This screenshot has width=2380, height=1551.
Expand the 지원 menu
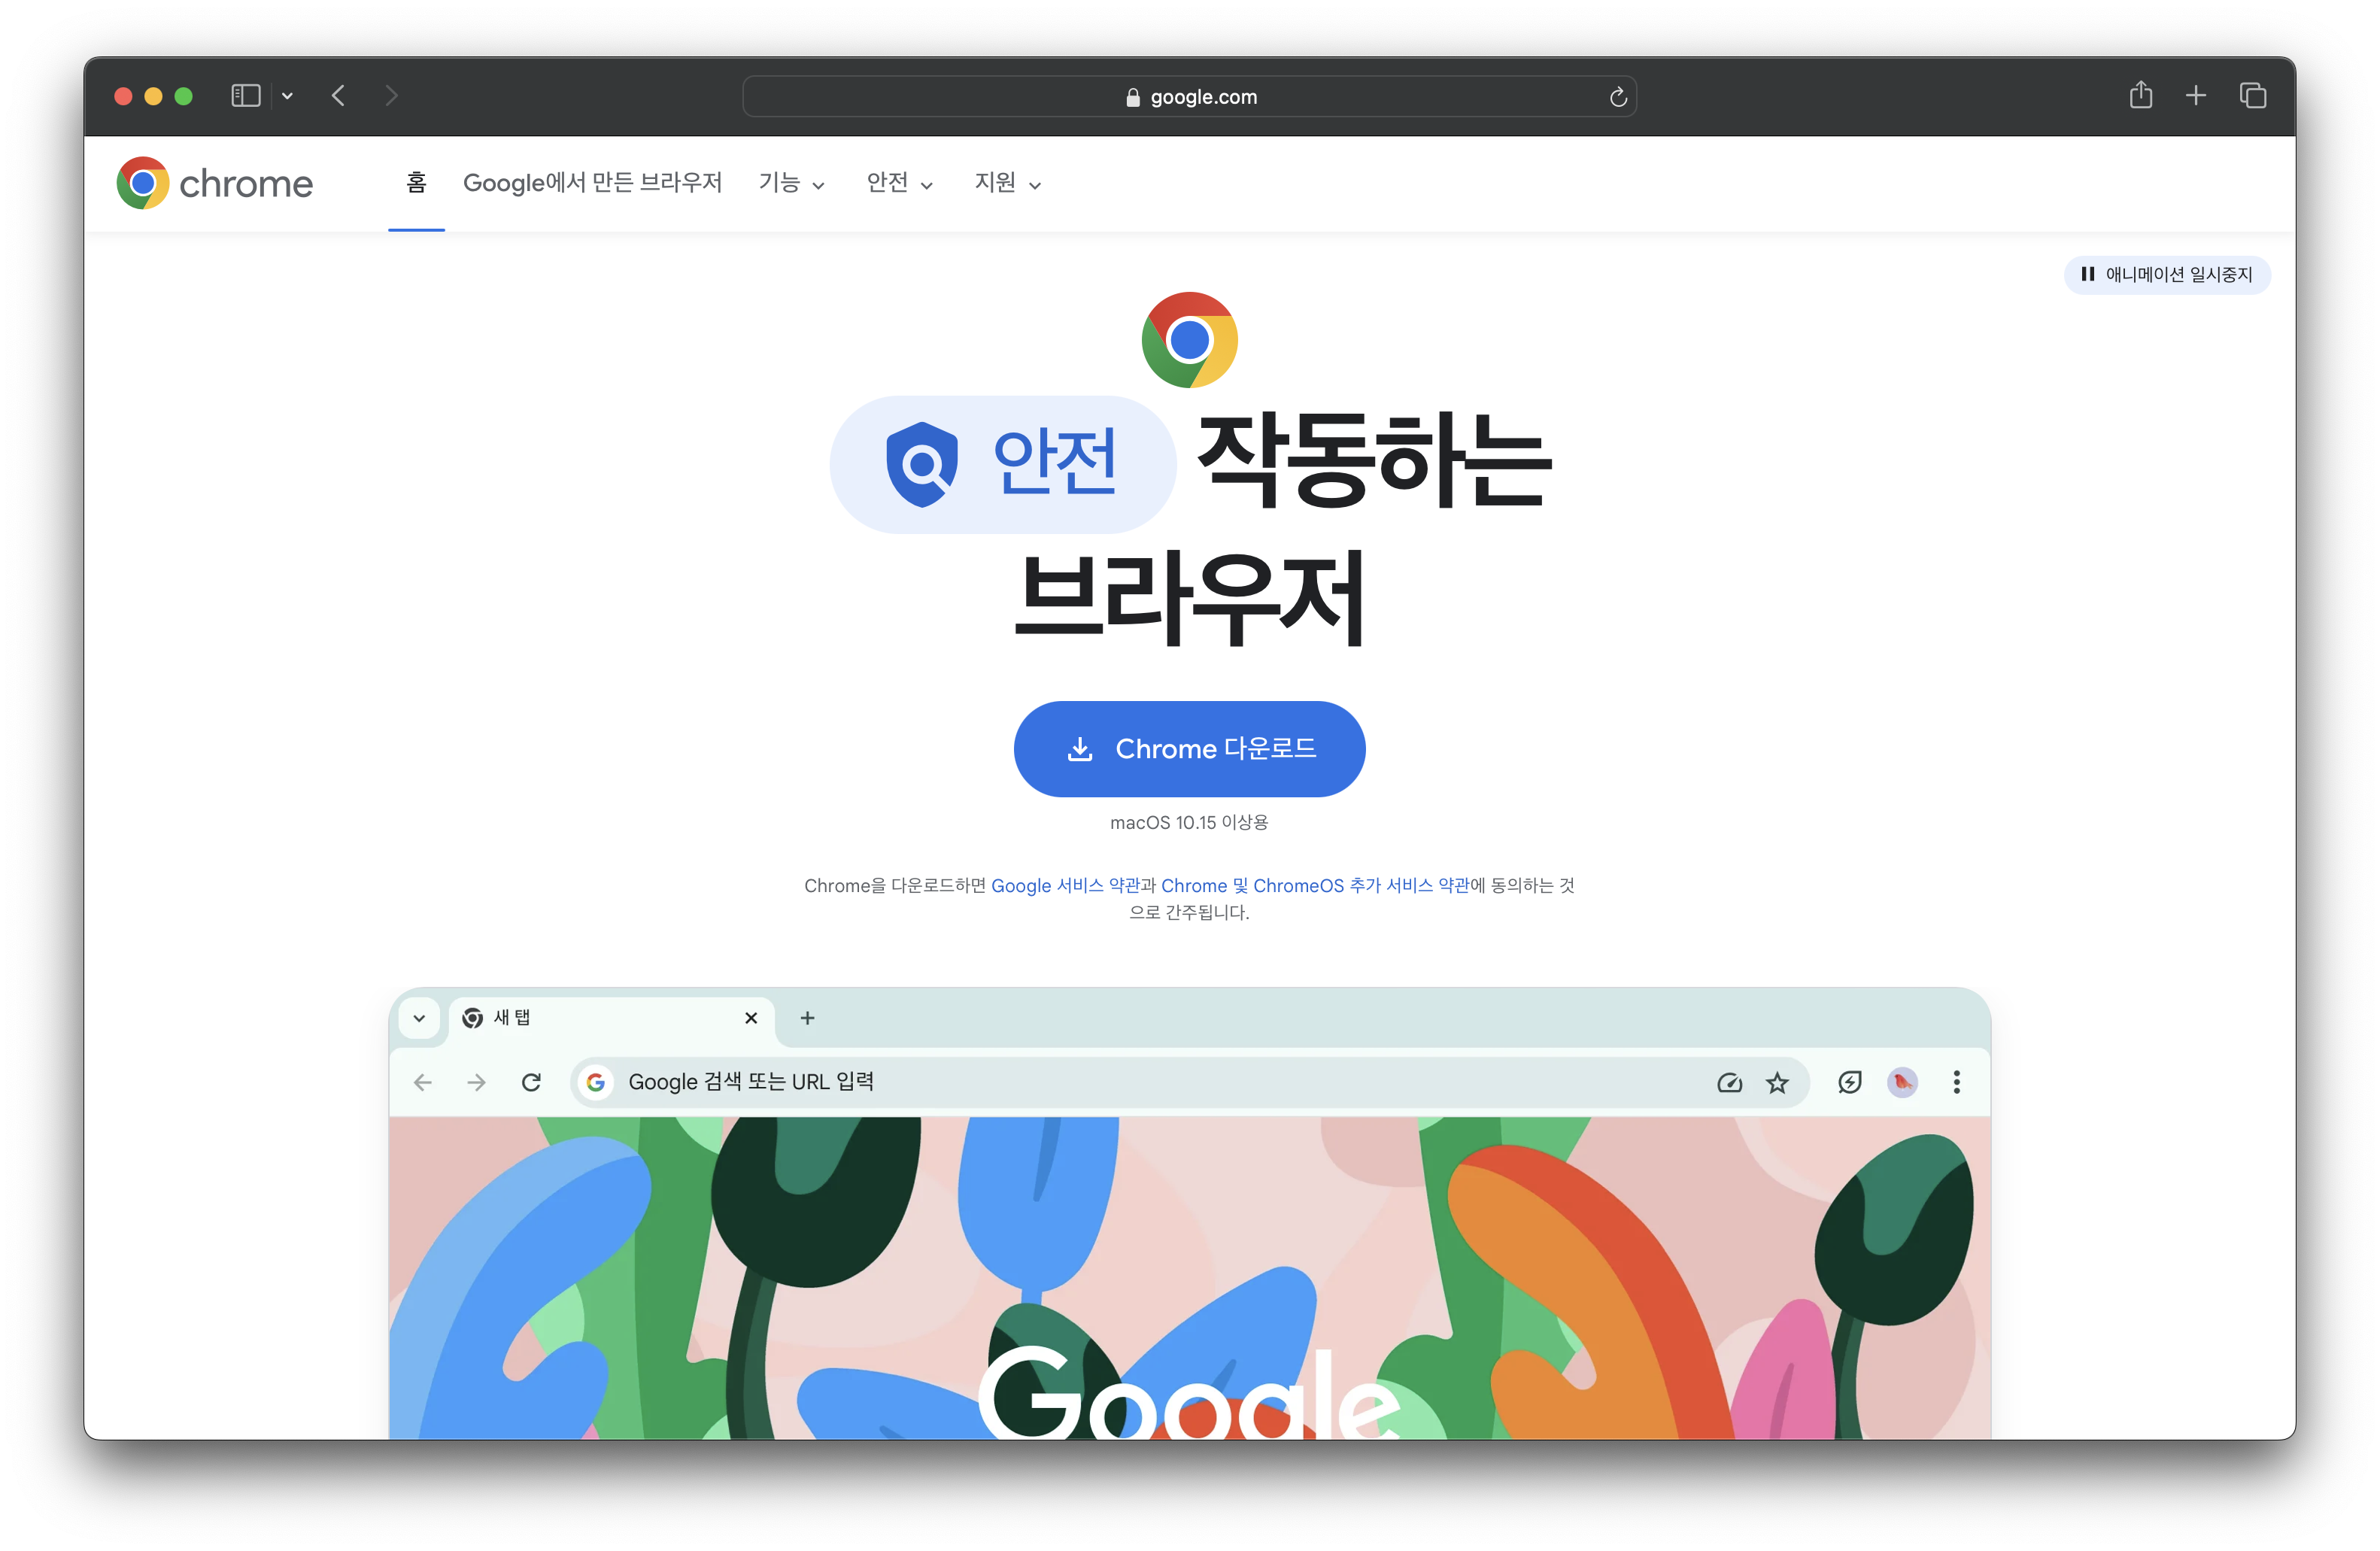tap(1008, 183)
